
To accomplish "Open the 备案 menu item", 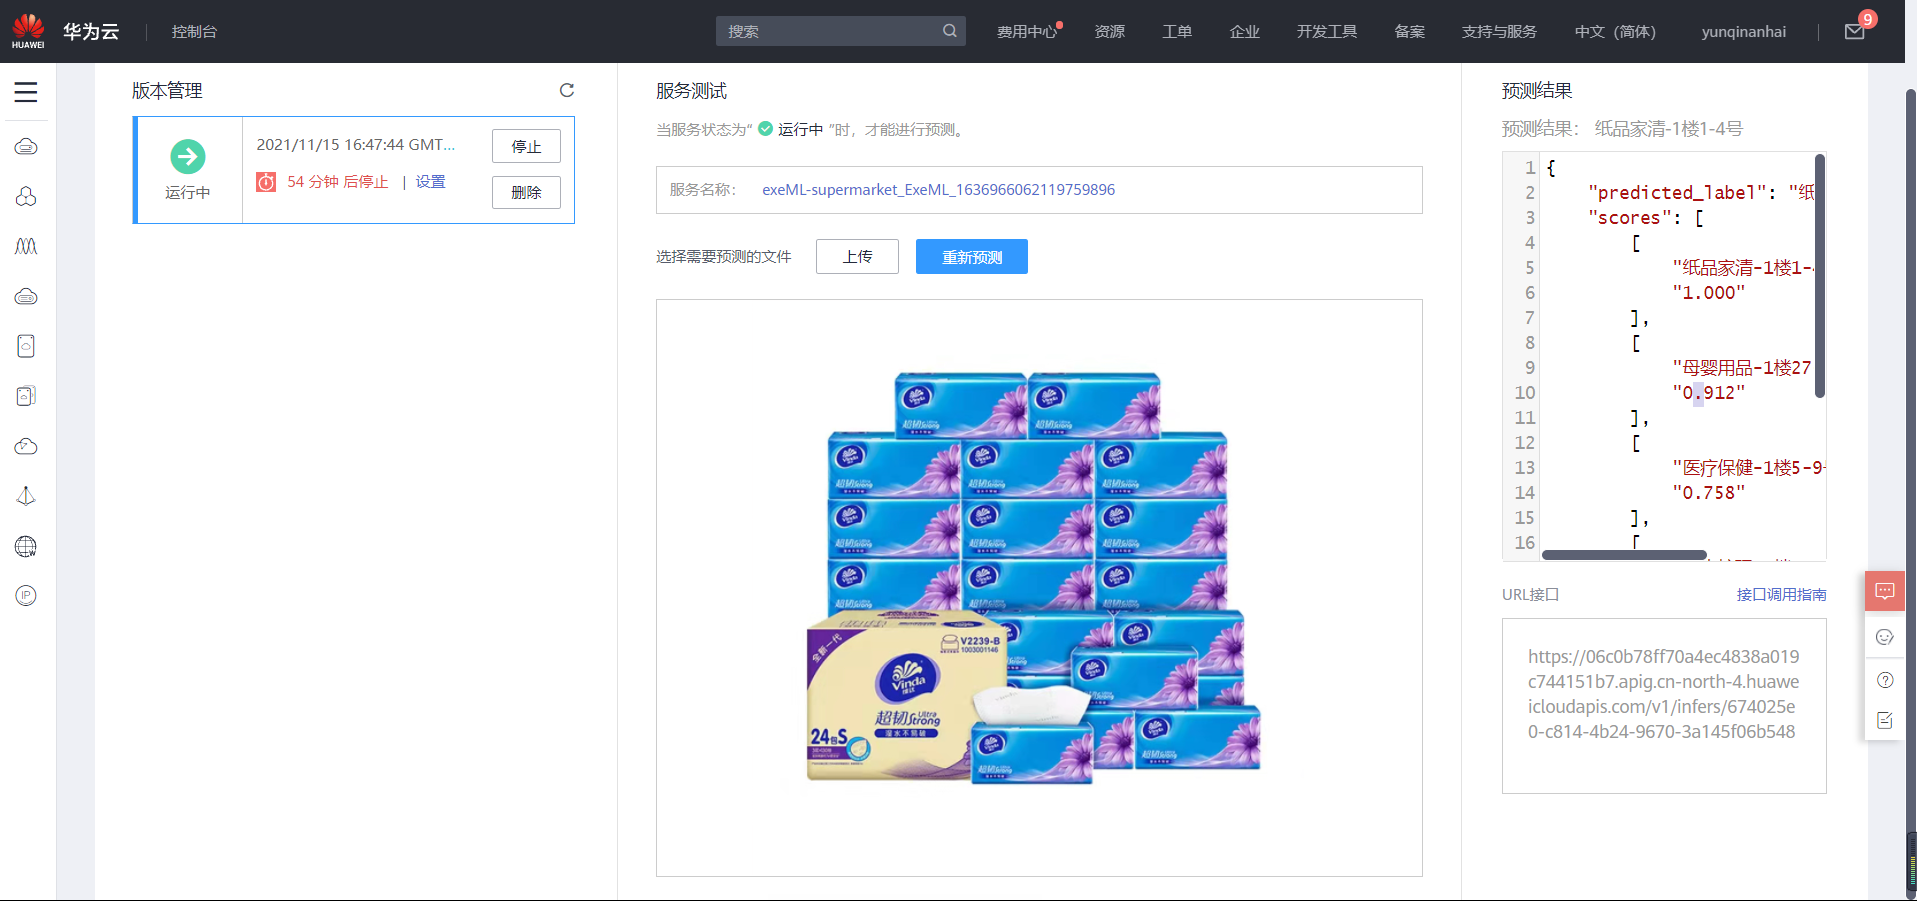I will [1410, 32].
